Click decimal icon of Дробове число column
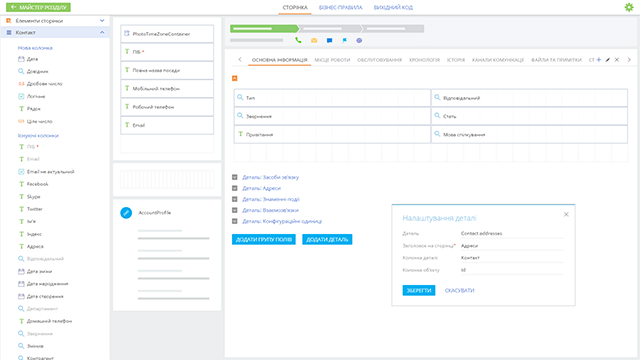Image resolution: width=640 pixels, height=360 pixels. tap(21, 84)
